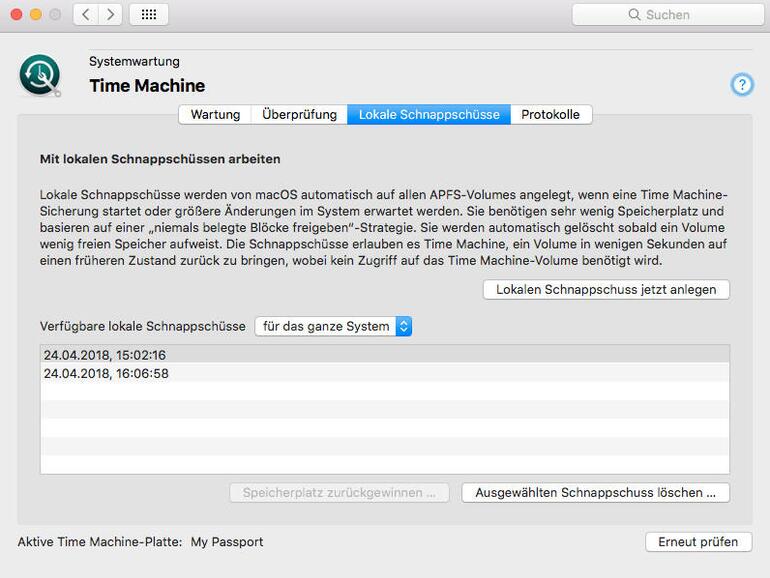The image size is (770, 578).
Task: Switch to the Überprüfung tab
Action: [300, 114]
